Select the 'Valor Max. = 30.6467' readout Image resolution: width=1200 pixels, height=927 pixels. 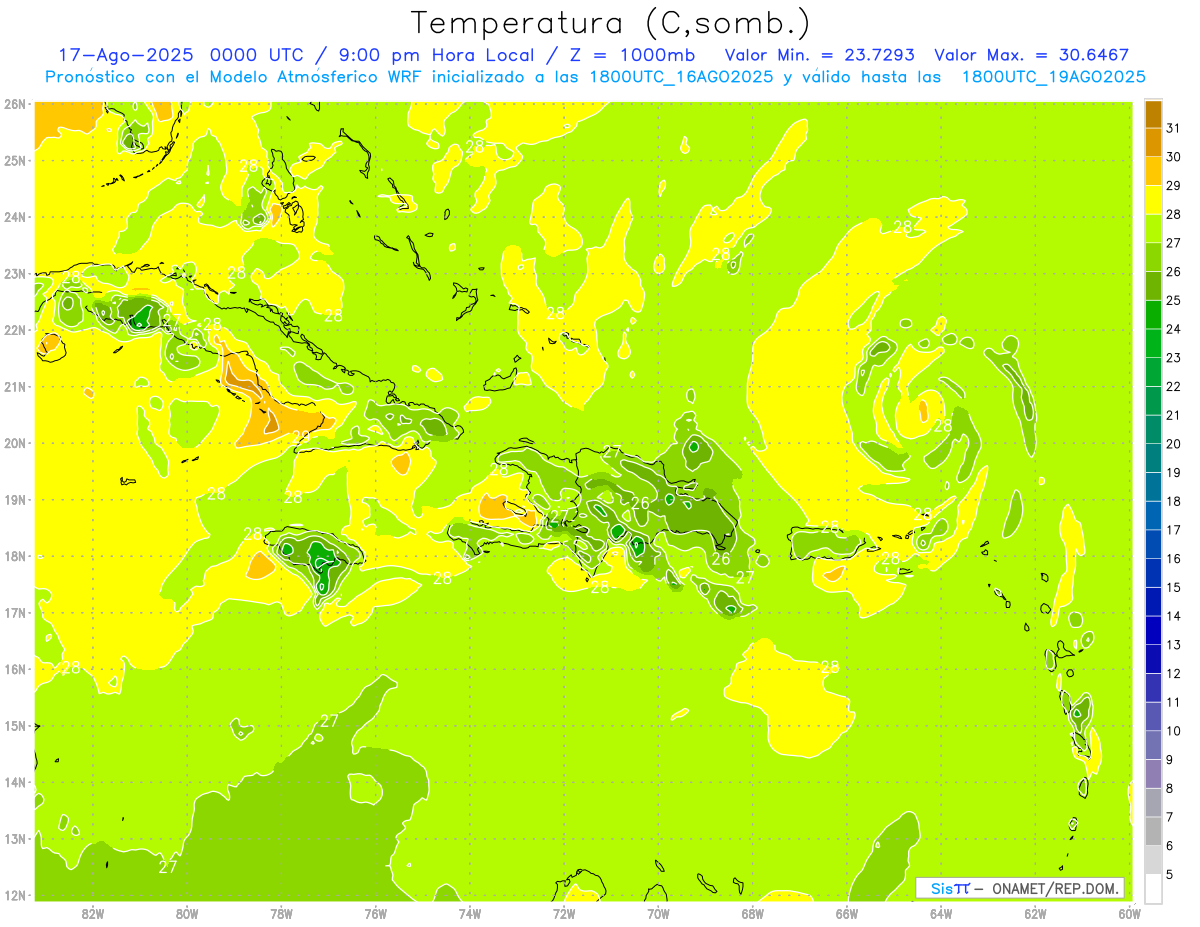1031,55
